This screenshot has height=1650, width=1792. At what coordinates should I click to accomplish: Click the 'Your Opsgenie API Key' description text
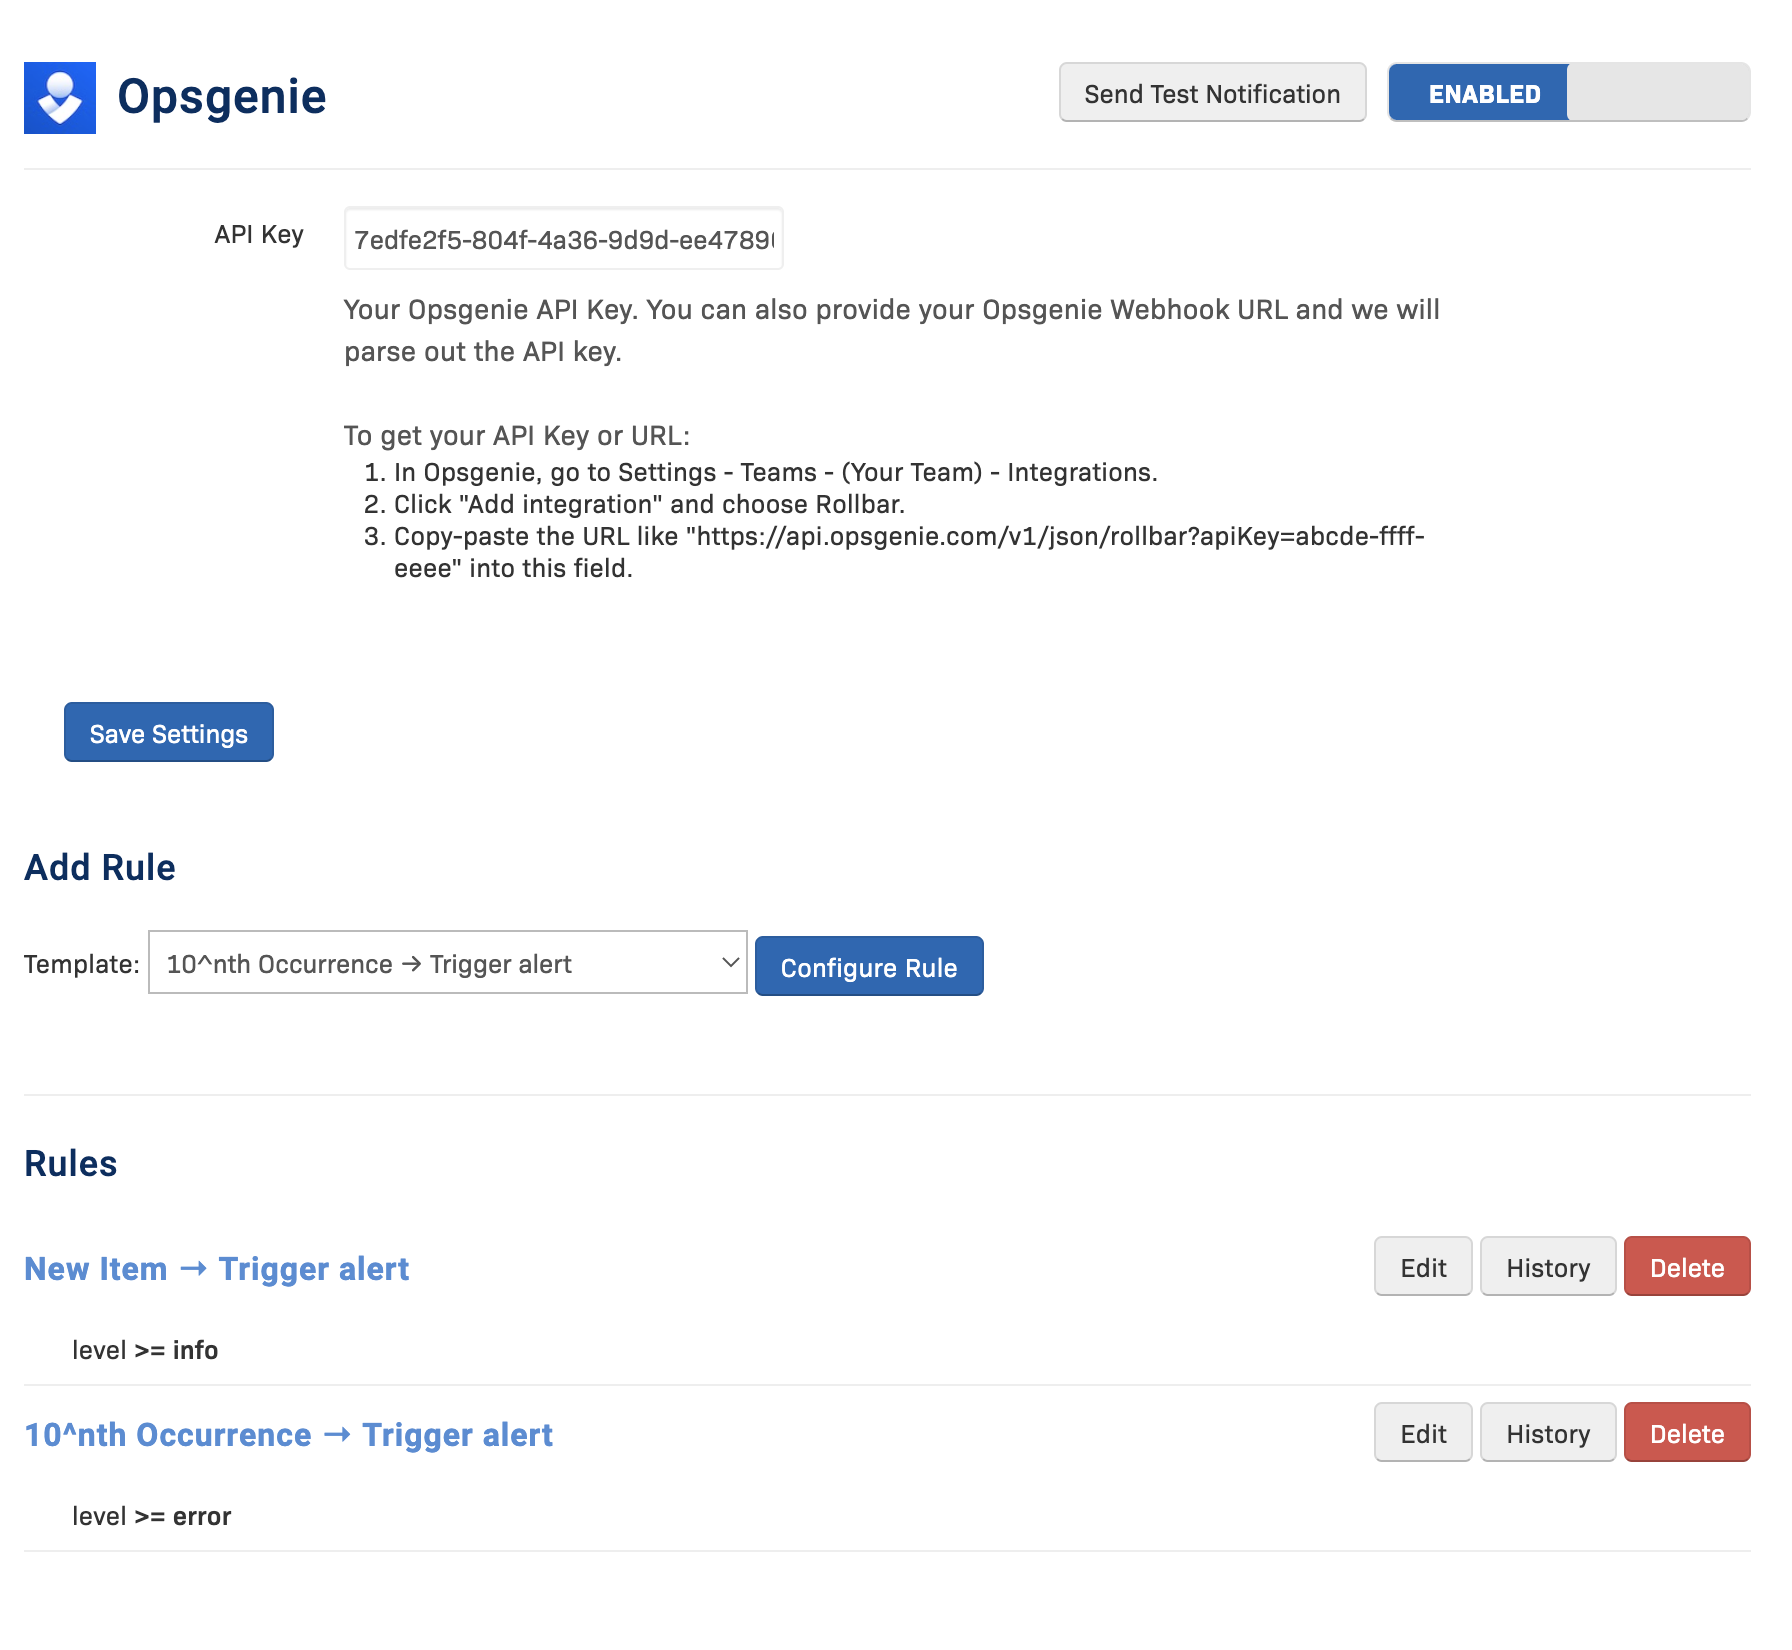click(x=892, y=330)
